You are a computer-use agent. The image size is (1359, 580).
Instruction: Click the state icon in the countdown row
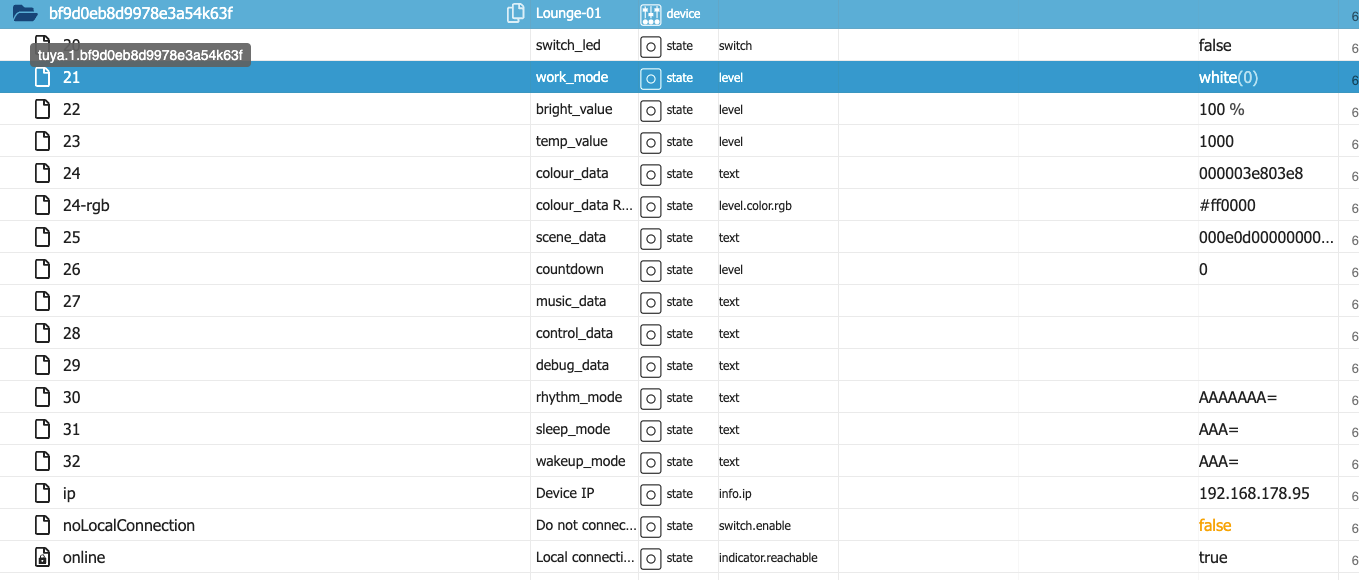point(651,270)
